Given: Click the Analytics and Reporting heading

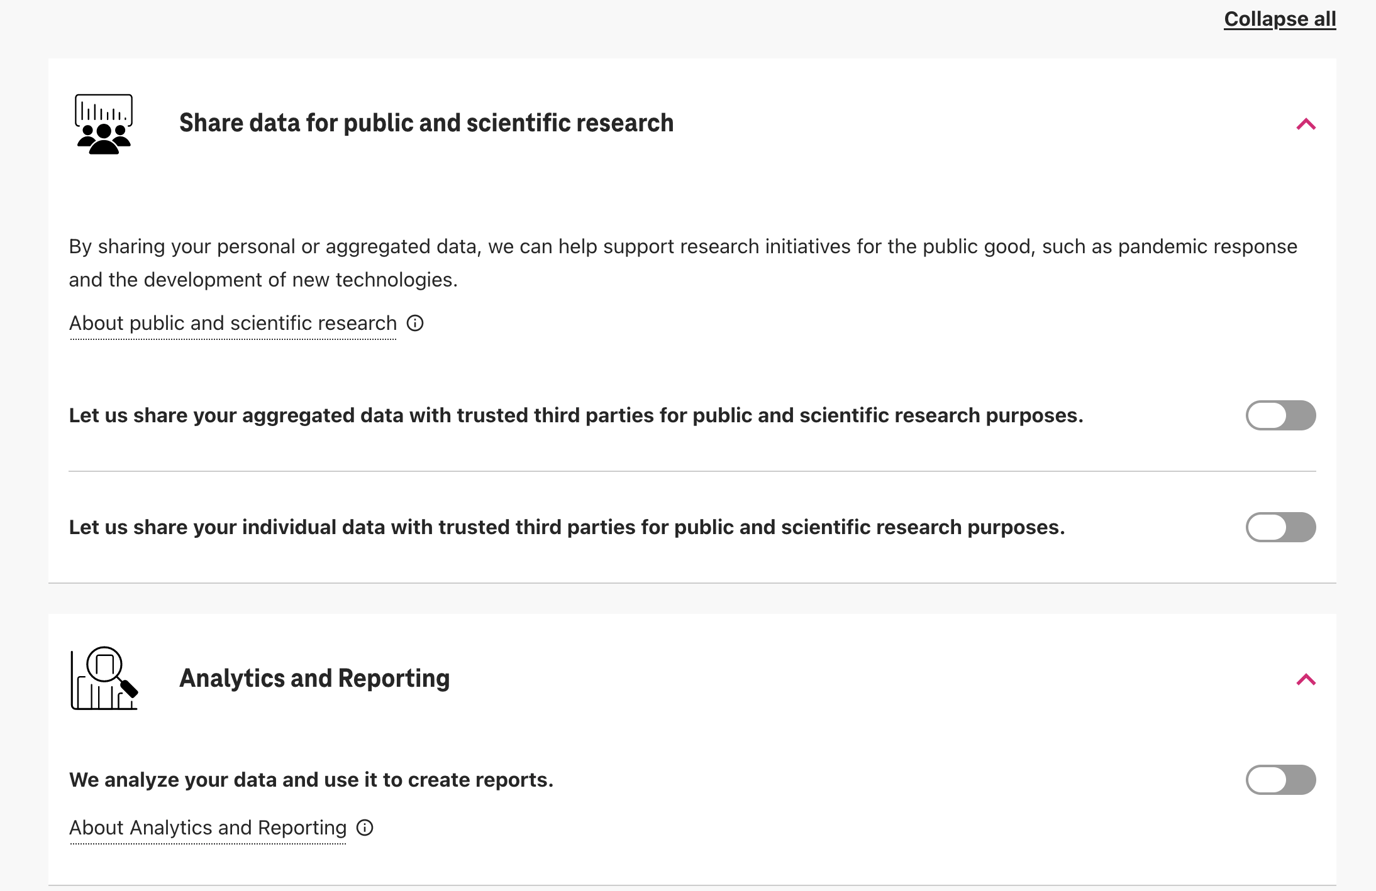Looking at the screenshot, I should point(314,678).
